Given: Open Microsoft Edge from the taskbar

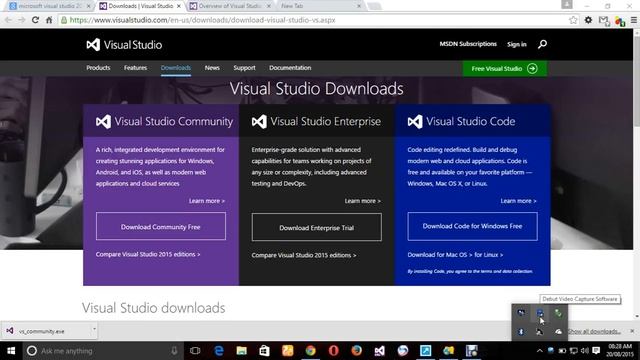Looking at the screenshot, I should tap(218, 351).
